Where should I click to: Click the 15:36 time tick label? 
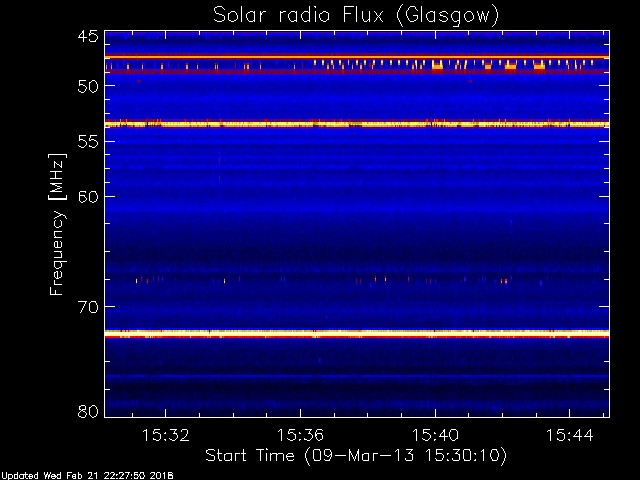(300, 436)
